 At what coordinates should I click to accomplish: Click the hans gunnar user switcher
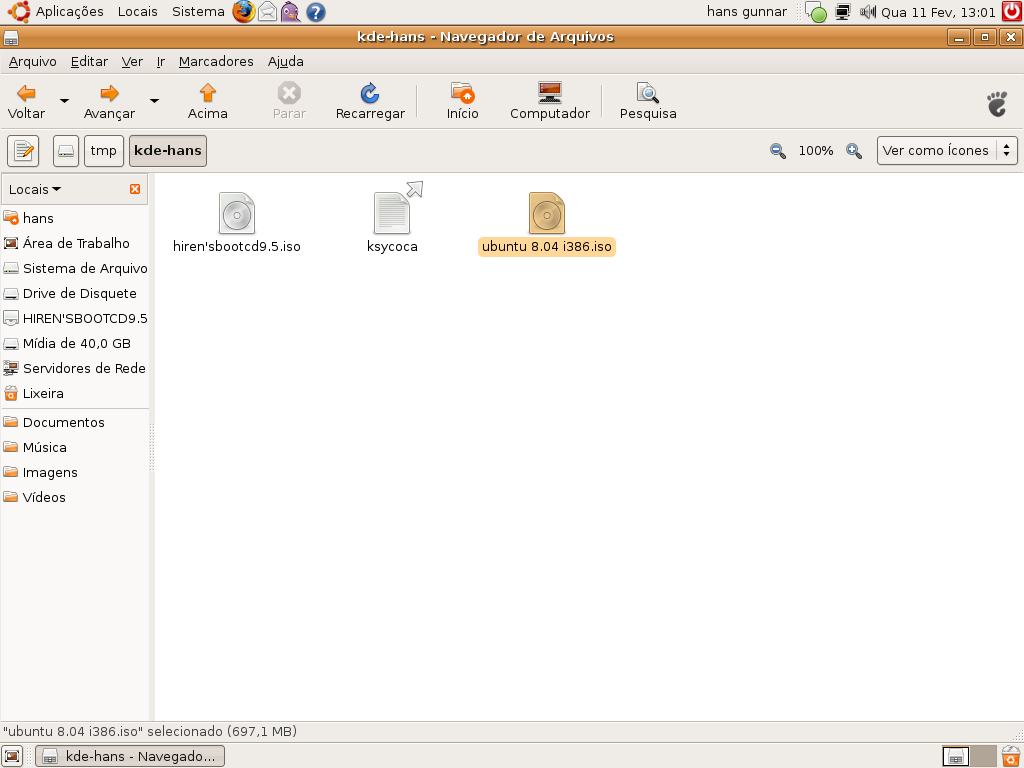pyautogui.click(x=746, y=12)
